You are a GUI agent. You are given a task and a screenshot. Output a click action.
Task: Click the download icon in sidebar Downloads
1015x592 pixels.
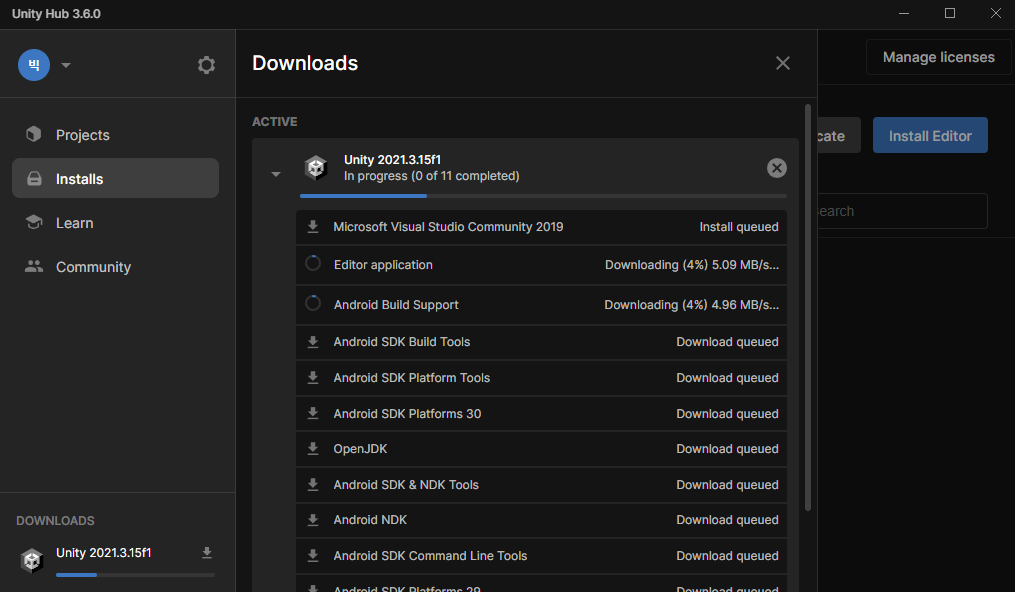click(x=206, y=553)
